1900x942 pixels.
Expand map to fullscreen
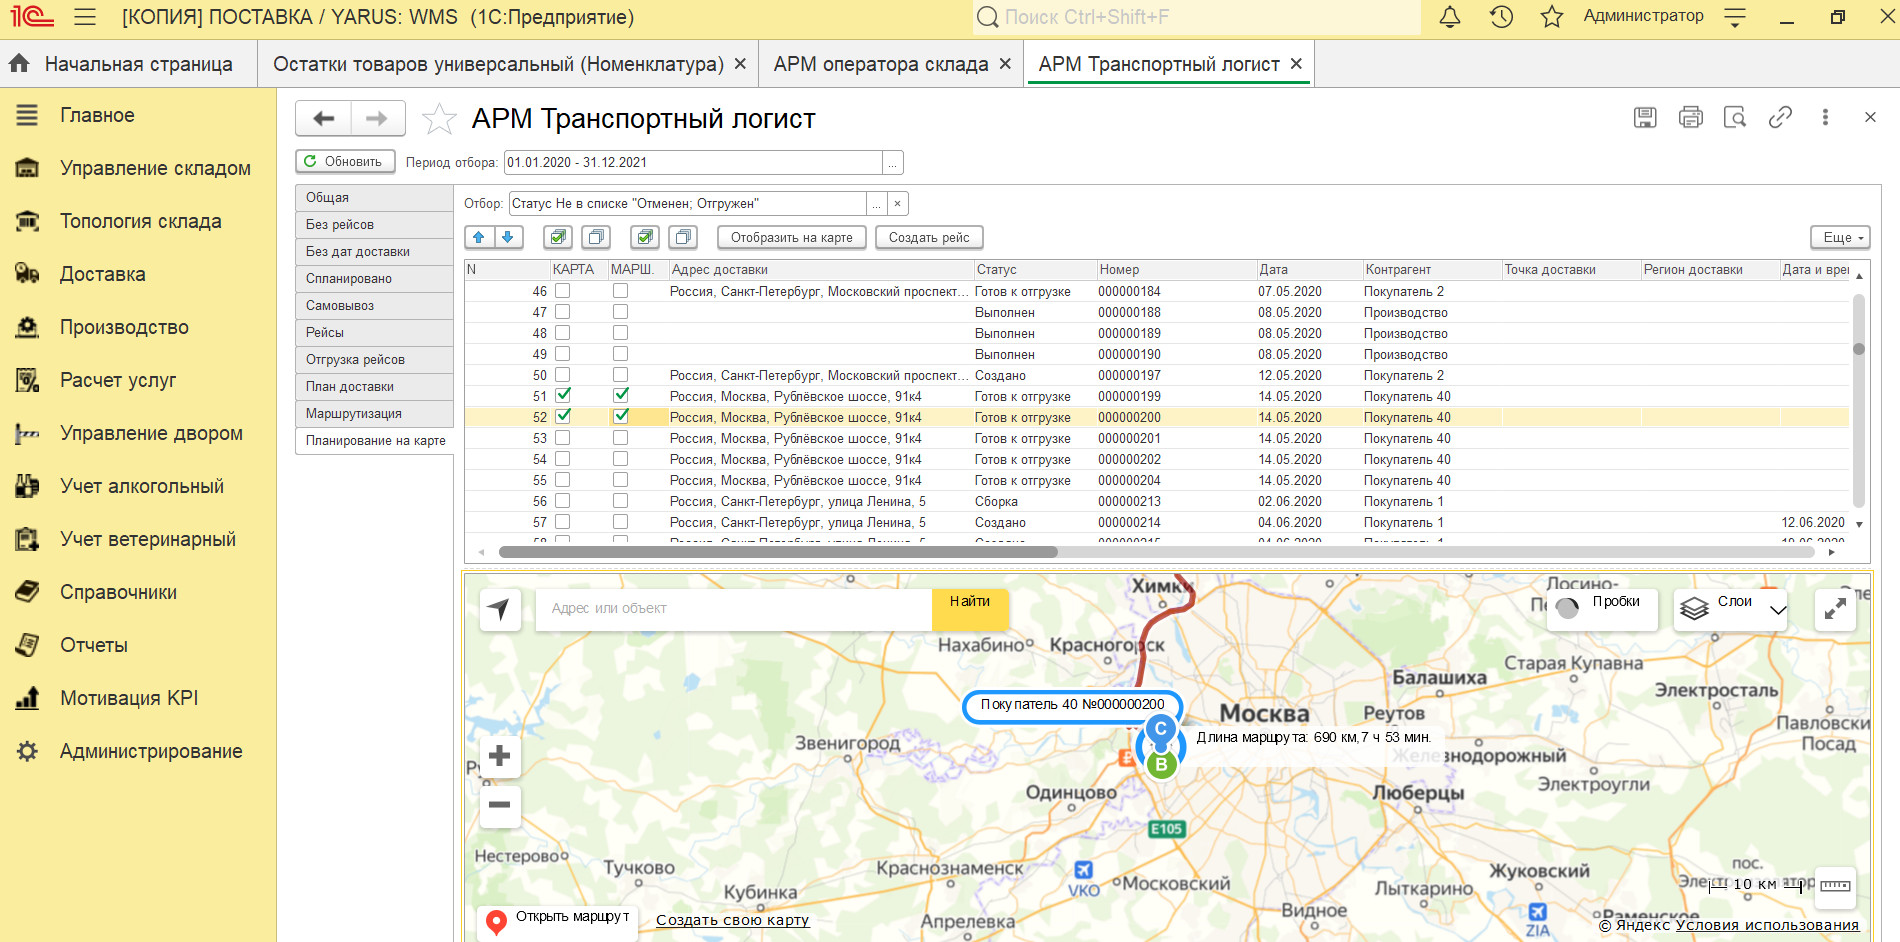point(1835,608)
